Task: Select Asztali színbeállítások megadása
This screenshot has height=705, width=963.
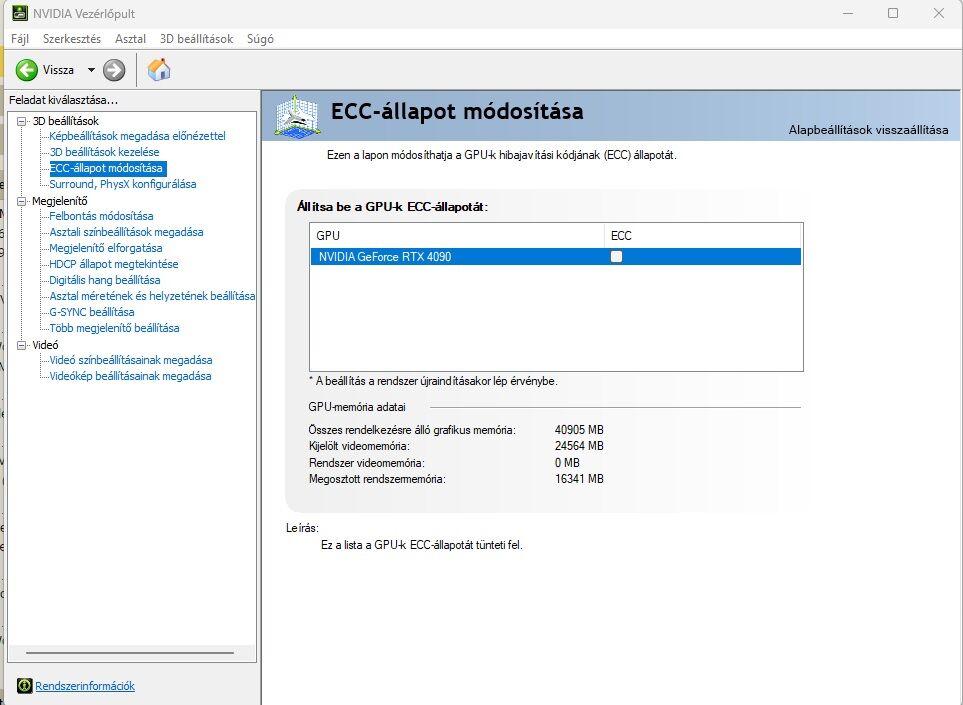Action: (x=127, y=232)
